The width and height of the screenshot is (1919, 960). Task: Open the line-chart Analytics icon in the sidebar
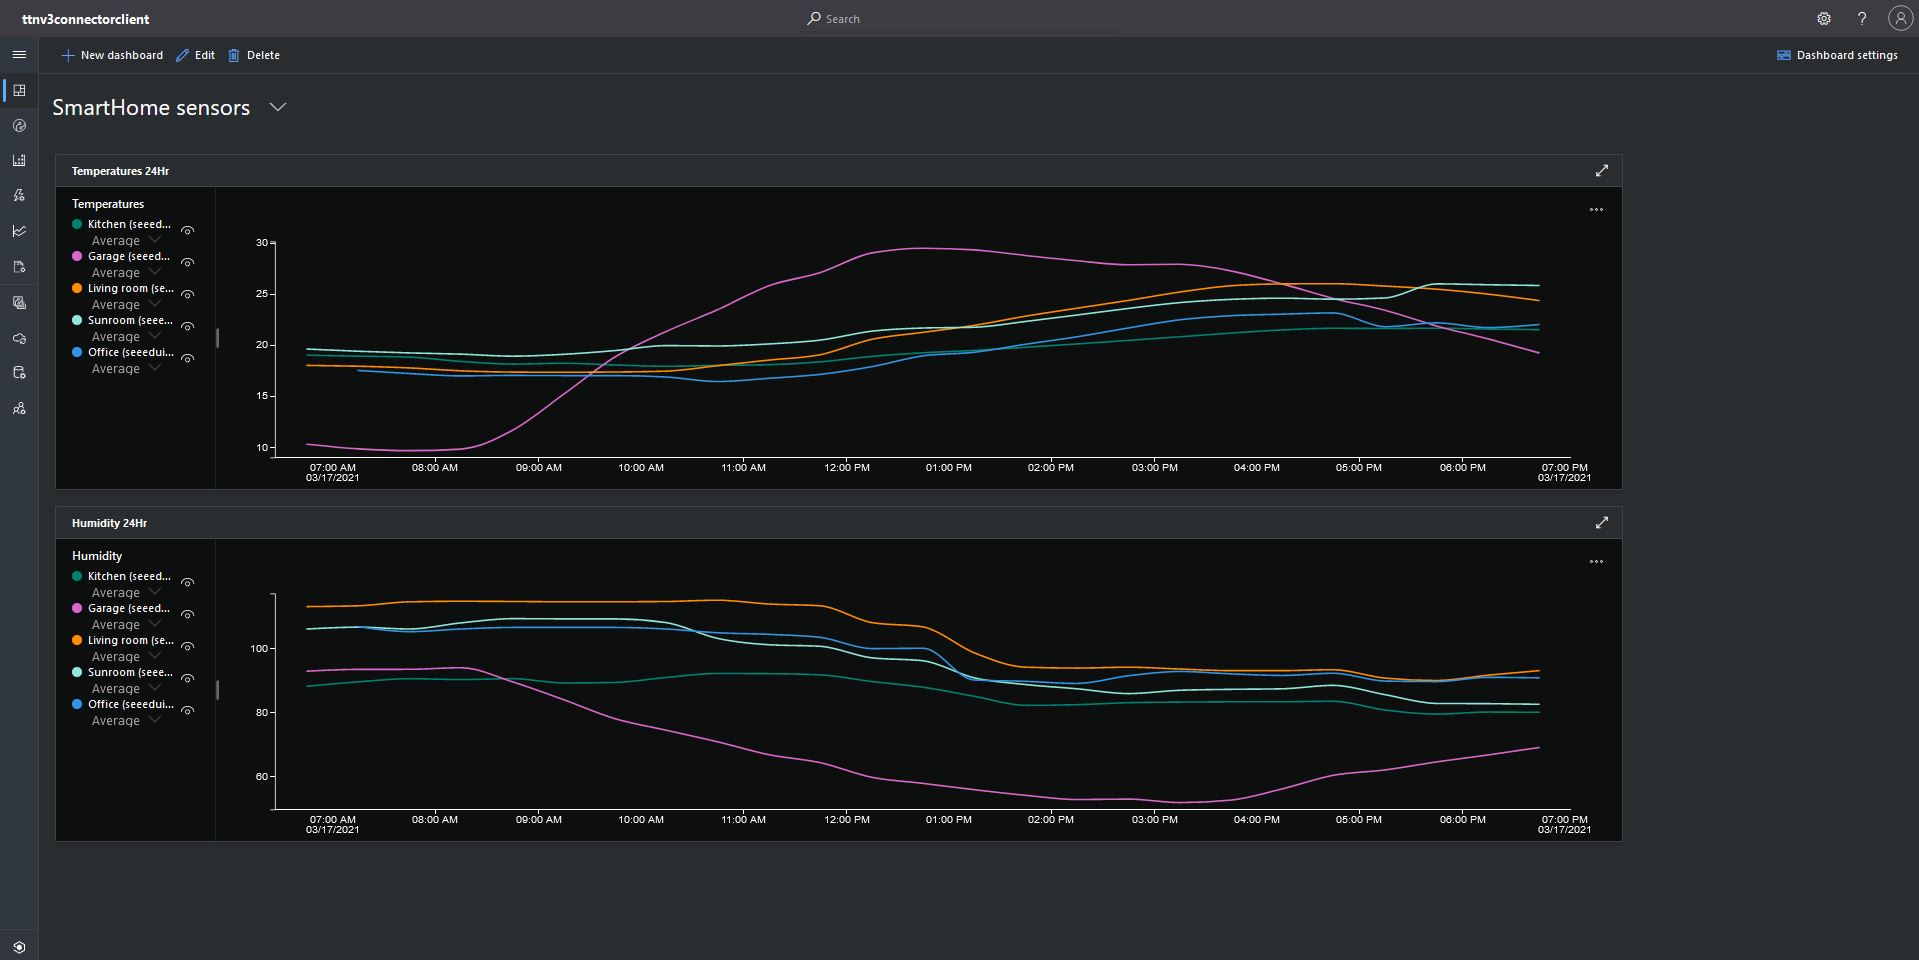click(19, 231)
